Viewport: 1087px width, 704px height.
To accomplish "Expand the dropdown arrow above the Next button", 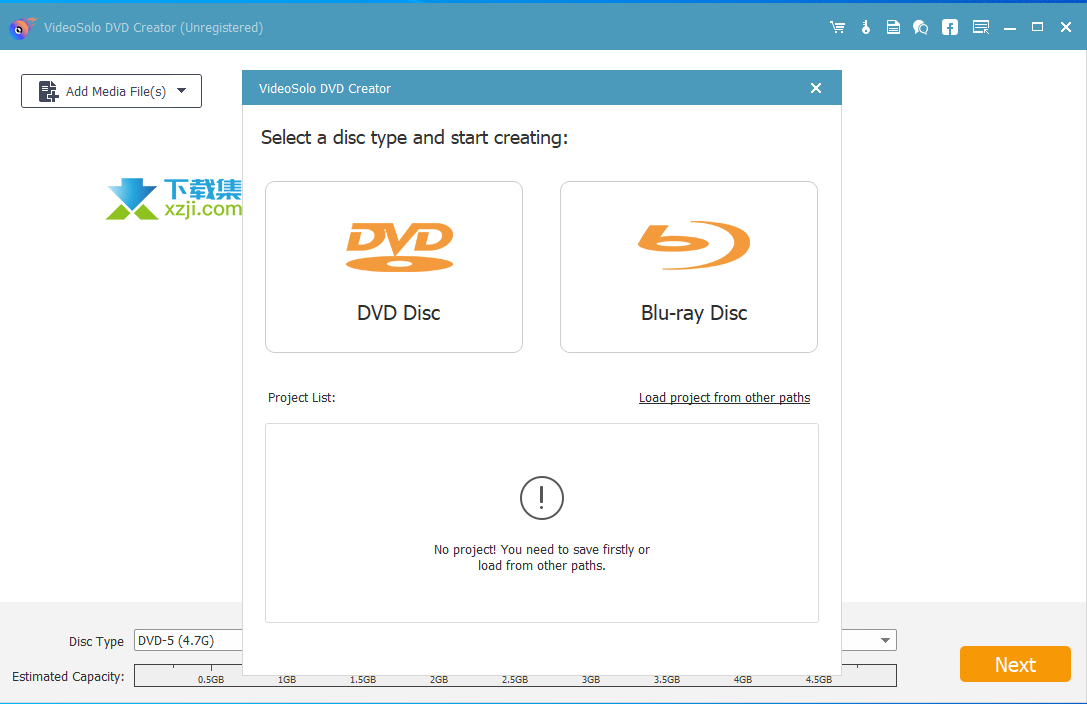I will tap(885, 640).
